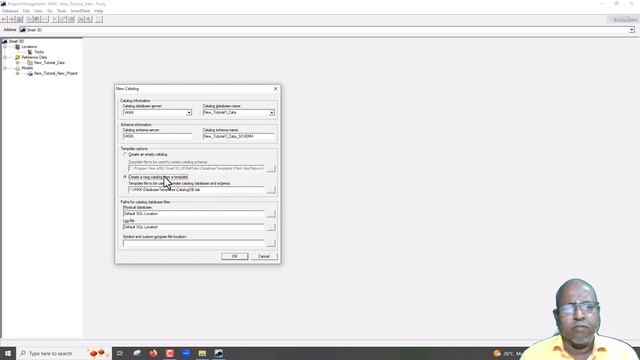Screen dimensions: 640x360
Task: Click the New_Tutorial_New_Project plant icon
Action: [x=30, y=73]
